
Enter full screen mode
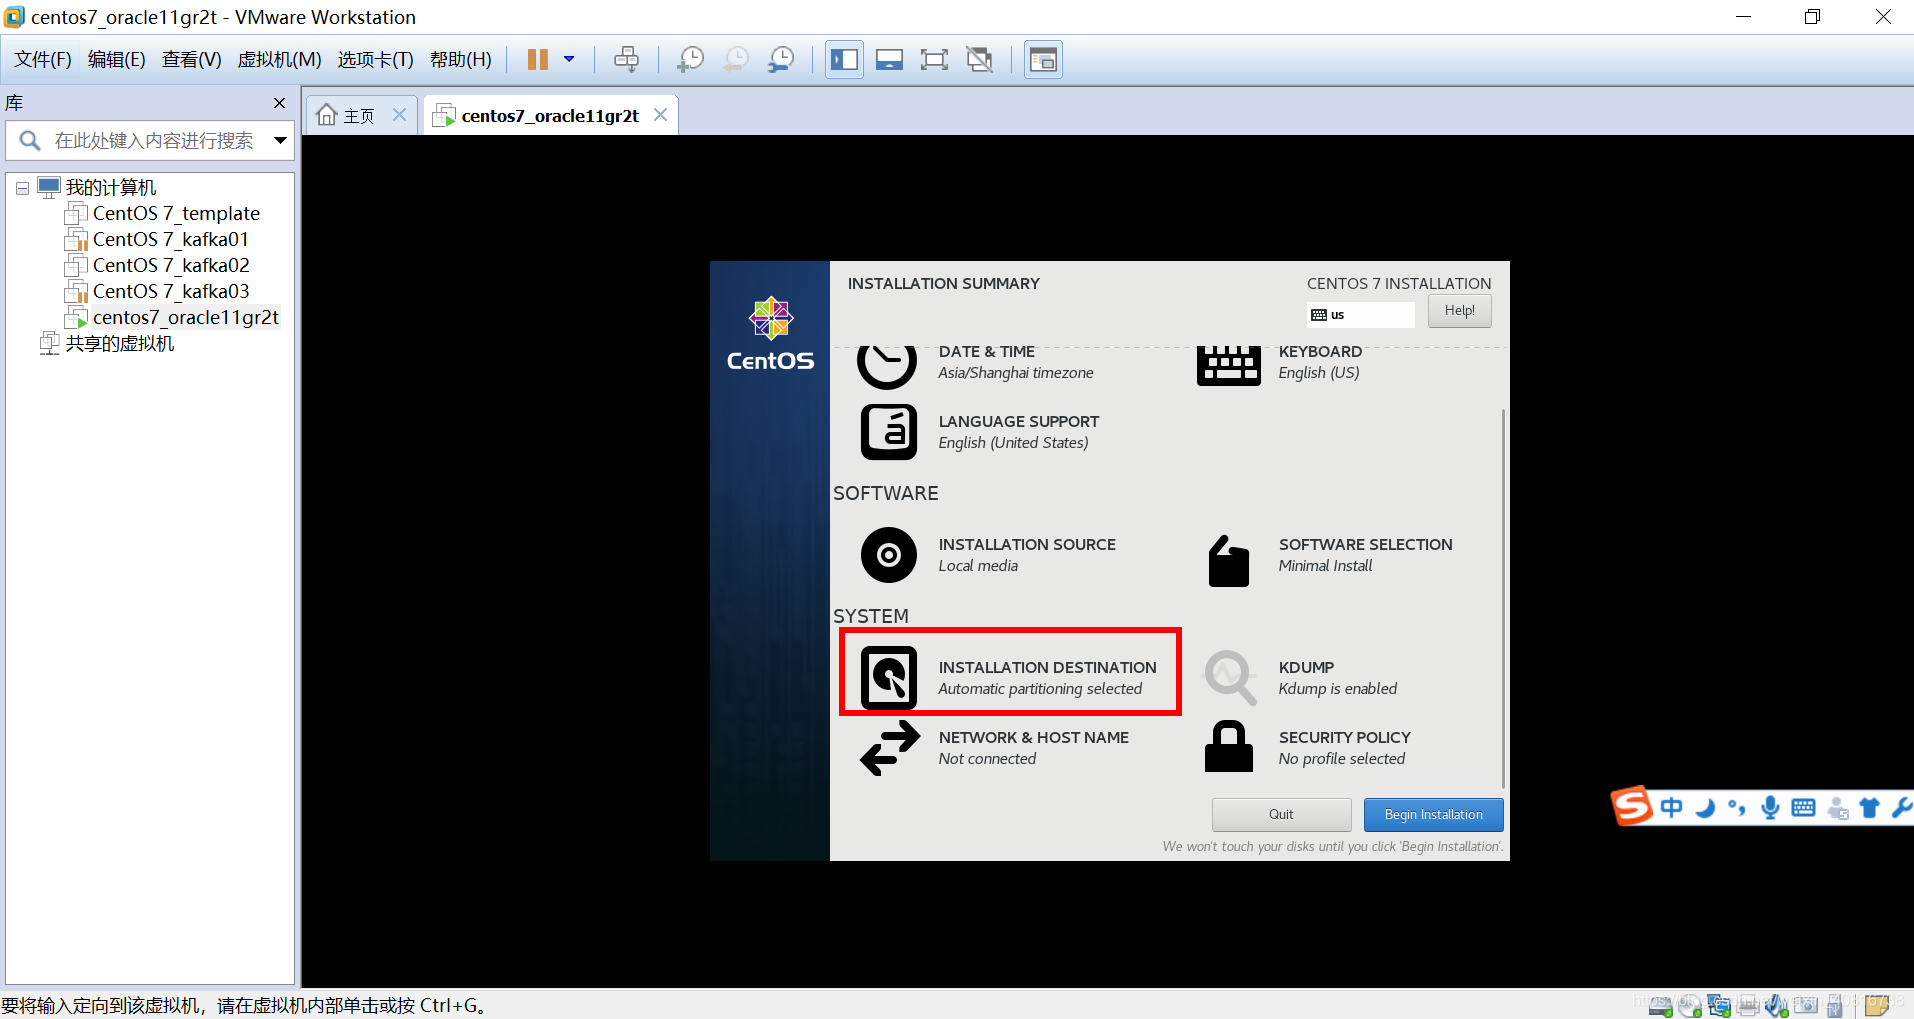point(934,60)
